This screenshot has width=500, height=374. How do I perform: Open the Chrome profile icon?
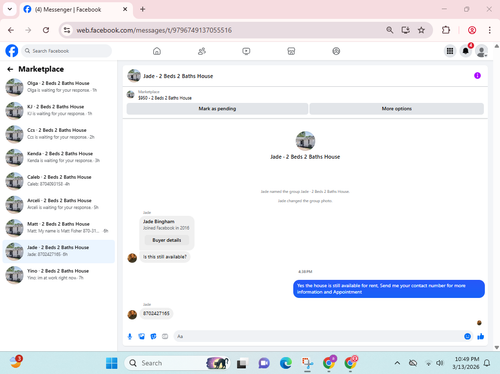pyautogui.click(x=472, y=30)
